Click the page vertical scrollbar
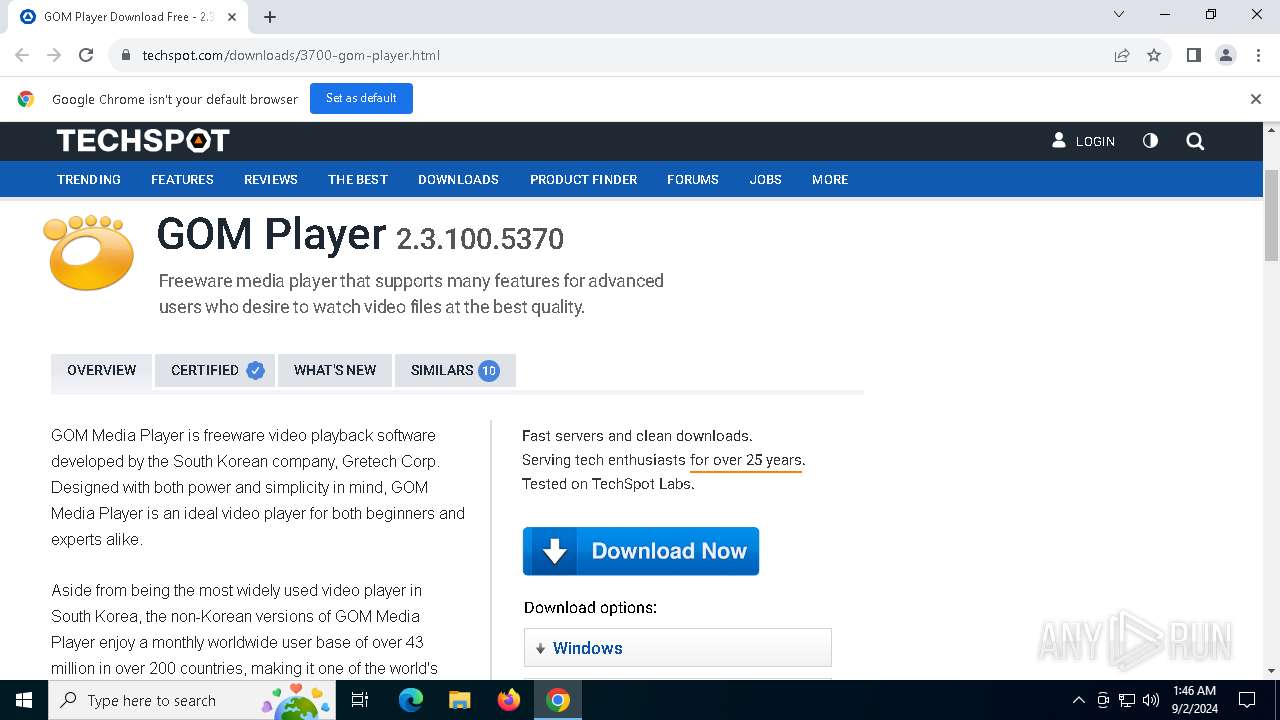 [x=1272, y=215]
